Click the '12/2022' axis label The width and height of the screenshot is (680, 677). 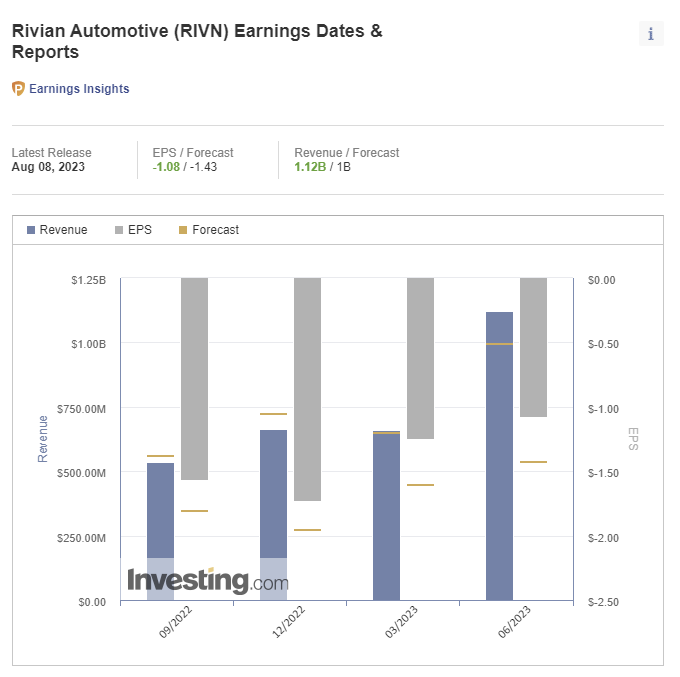[288, 622]
